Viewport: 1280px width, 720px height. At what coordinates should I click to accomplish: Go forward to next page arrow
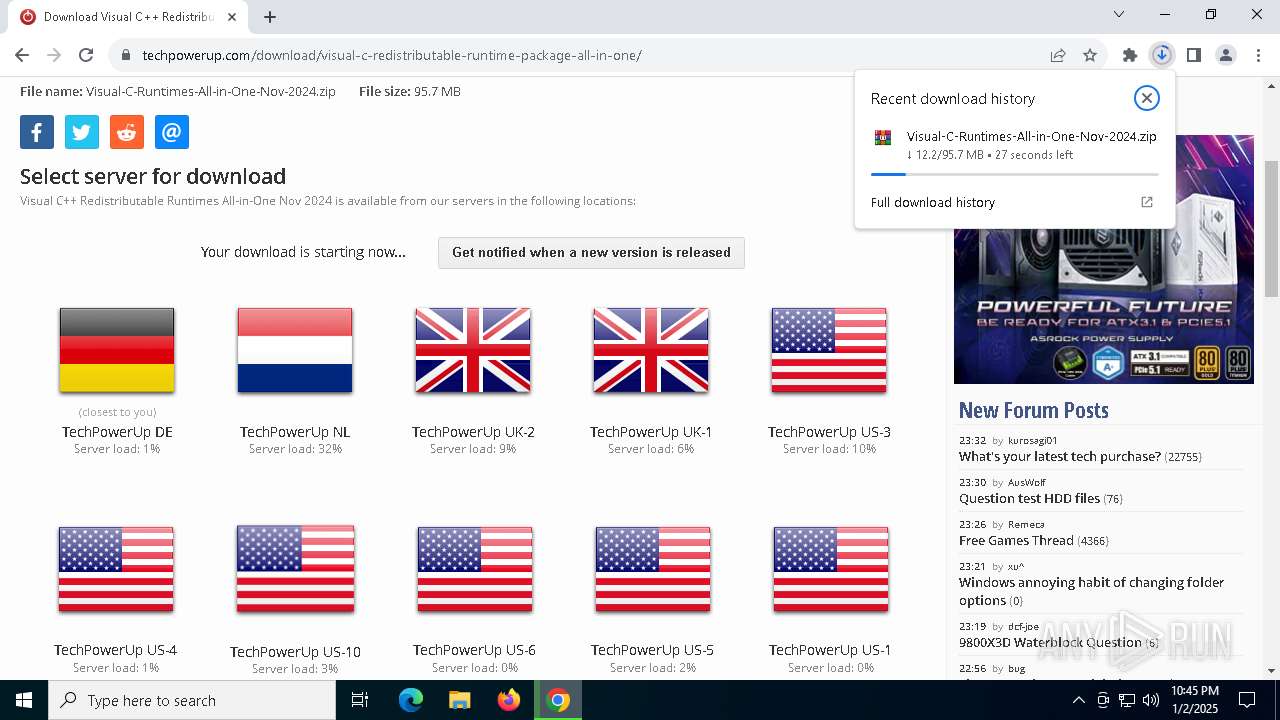54,55
